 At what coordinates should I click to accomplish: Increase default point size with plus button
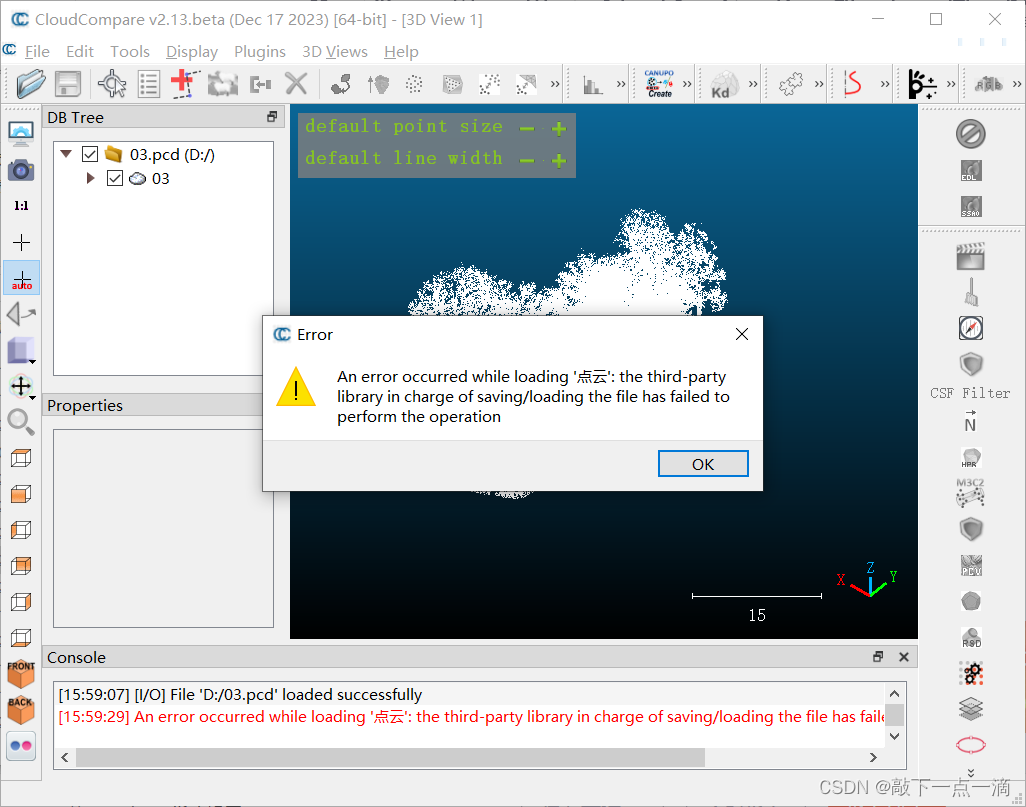tap(559, 126)
